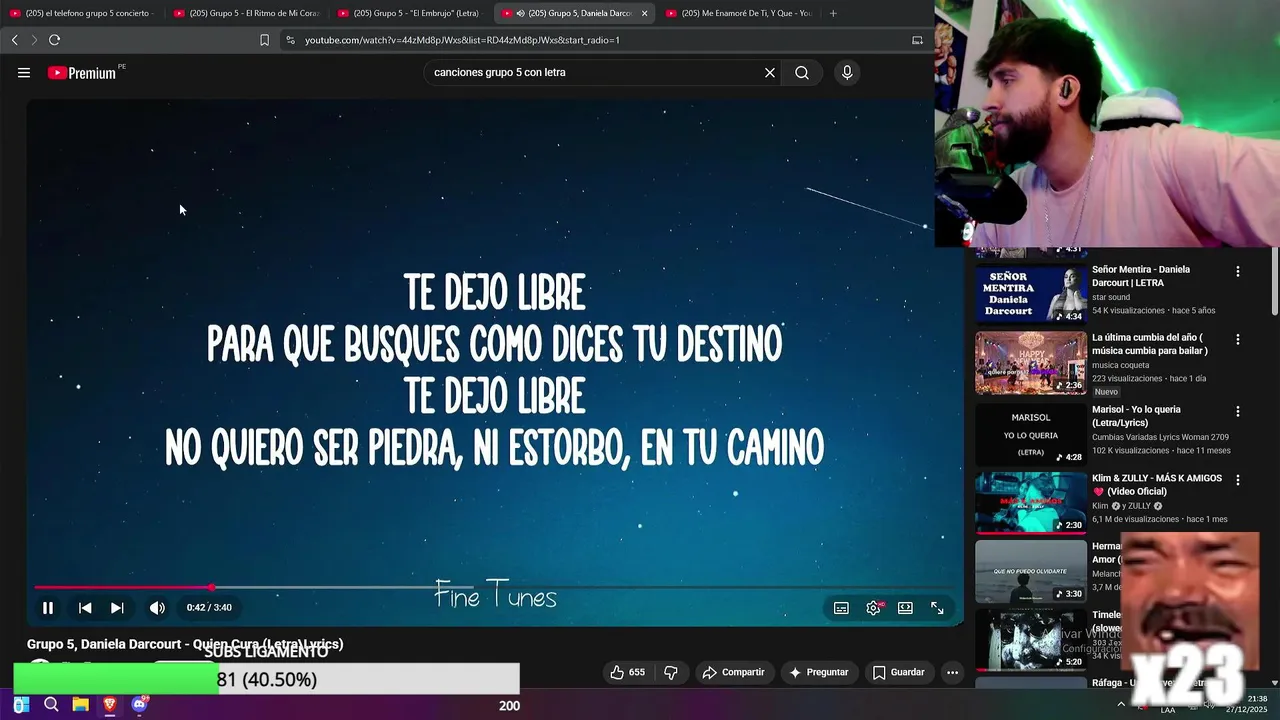Open site info icon beside the URL

[290, 40]
